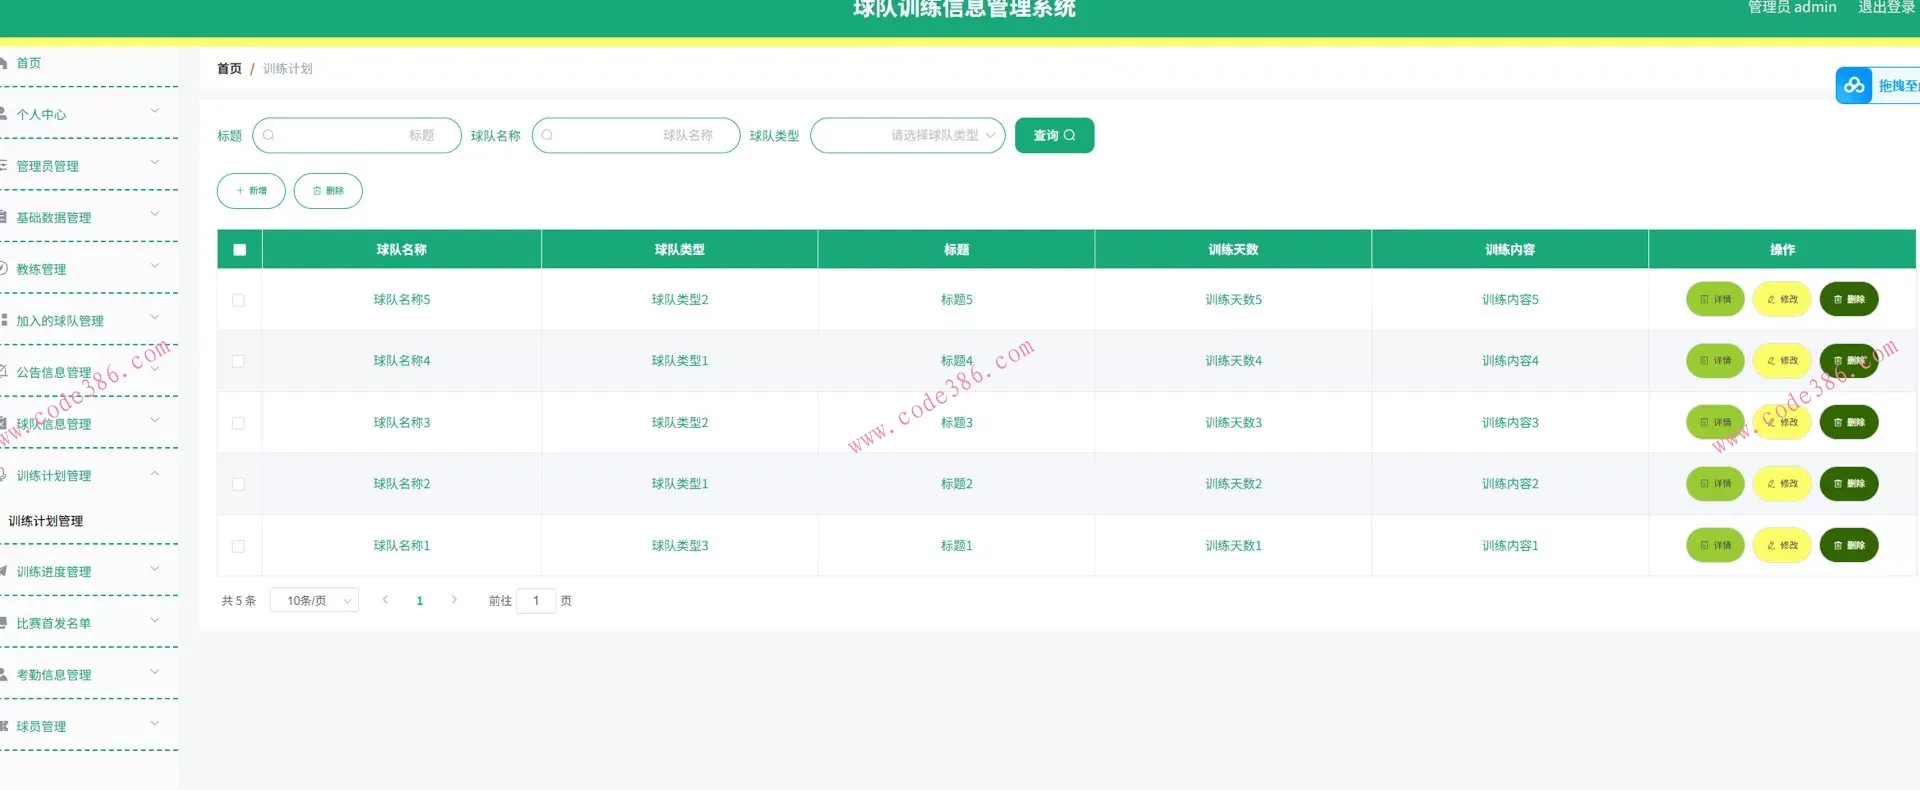Check the box for the 球队名称2 row
The height and width of the screenshot is (790, 1920).
point(238,484)
